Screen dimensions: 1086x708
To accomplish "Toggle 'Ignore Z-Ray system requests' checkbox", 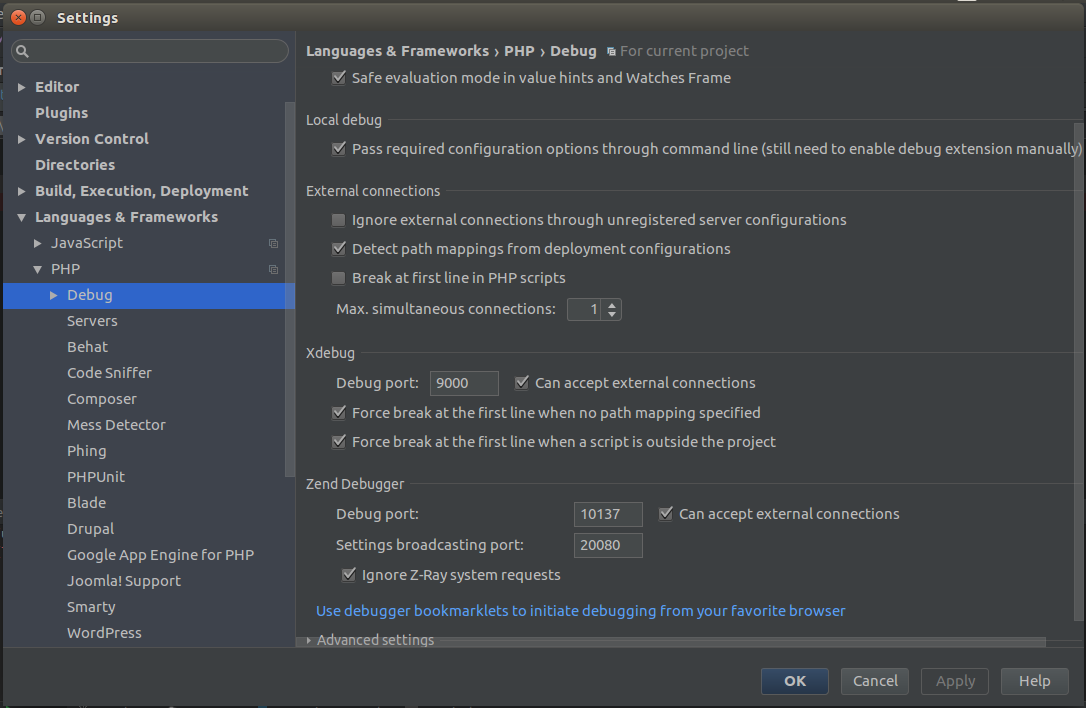I will (349, 575).
